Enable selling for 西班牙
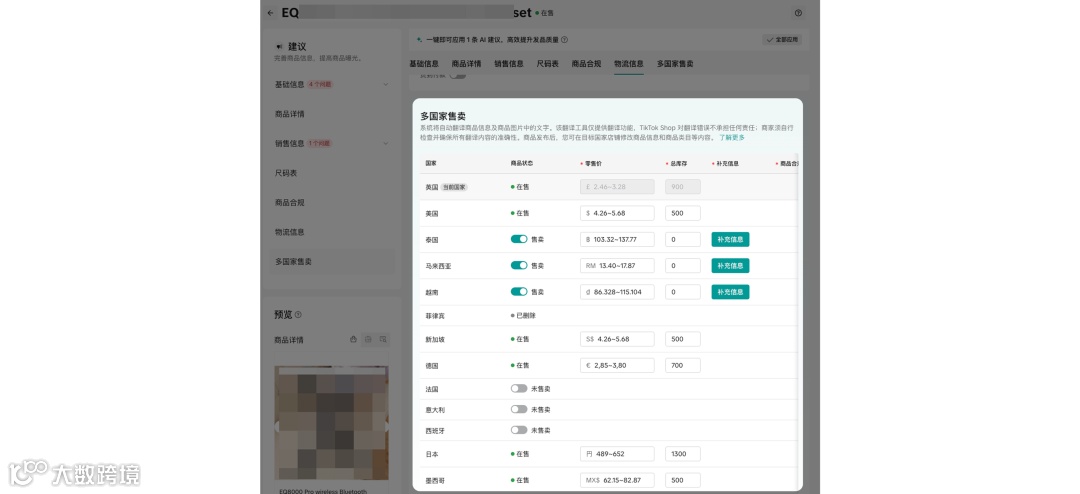Image resolution: width=1080 pixels, height=494 pixels. pos(519,430)
